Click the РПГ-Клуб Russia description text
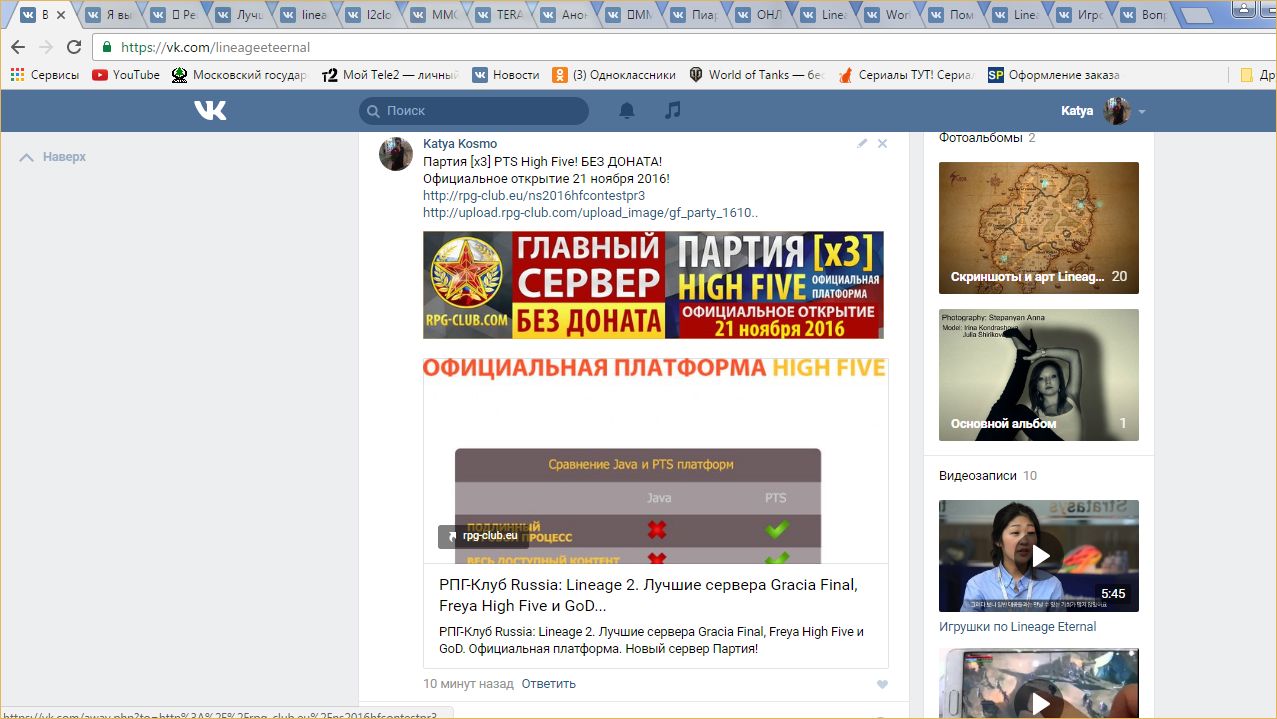The image size is (1277, 719). [x=651, y=640]
